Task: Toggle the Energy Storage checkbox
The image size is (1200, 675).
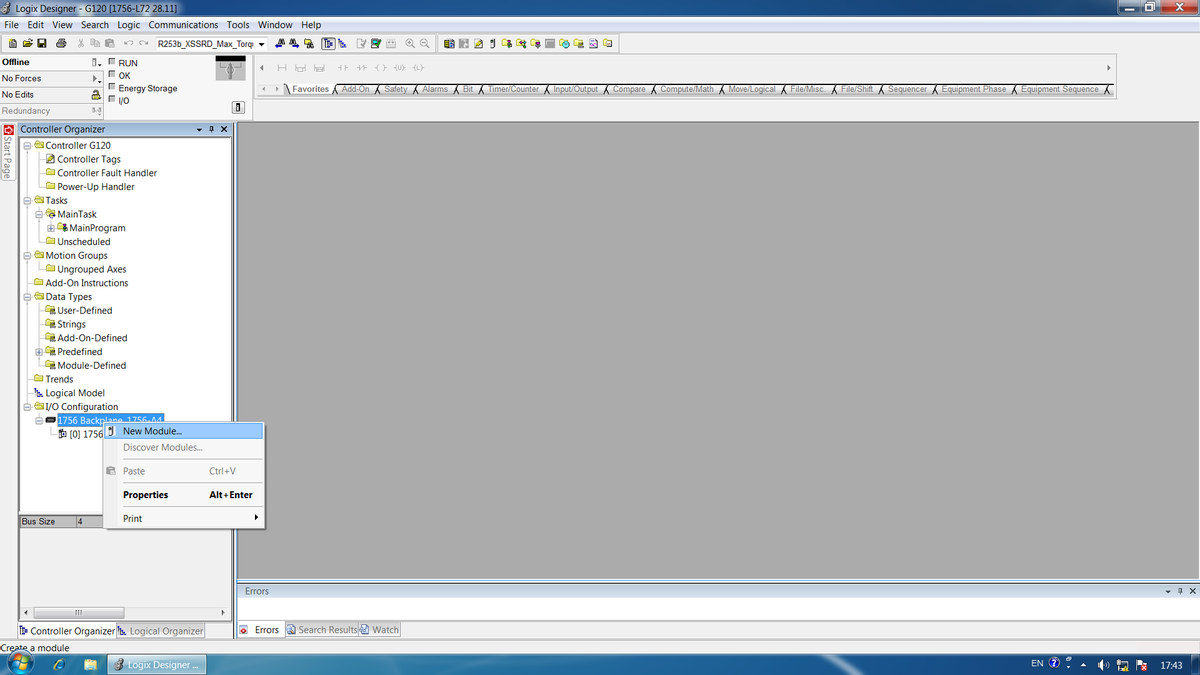Action: pos(112,88)
